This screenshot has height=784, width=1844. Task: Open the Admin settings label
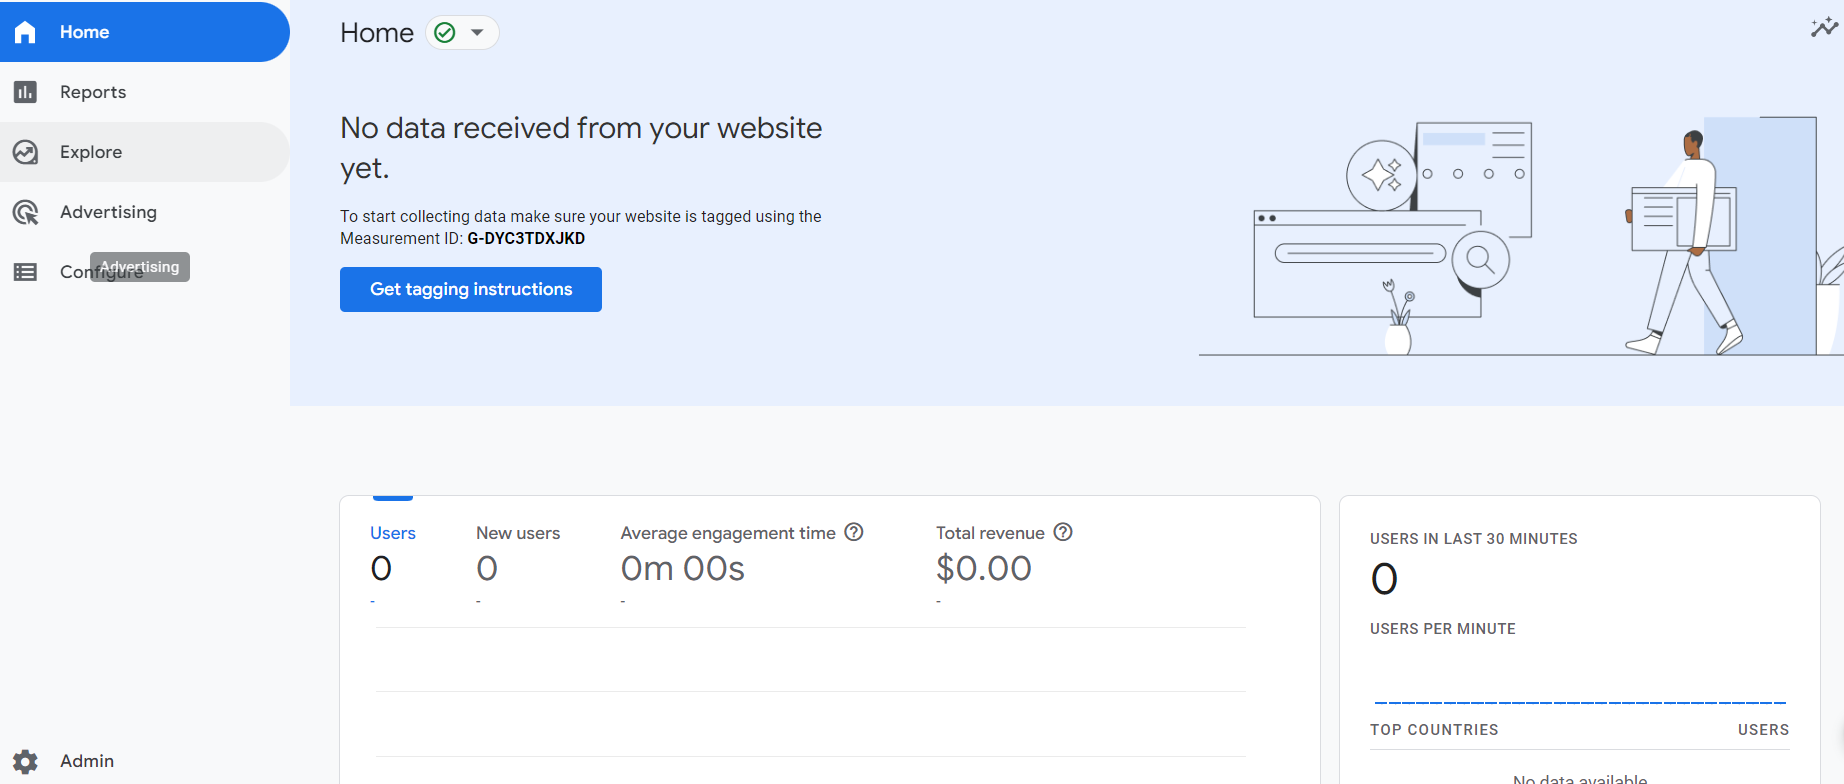[x=87, y=761]
